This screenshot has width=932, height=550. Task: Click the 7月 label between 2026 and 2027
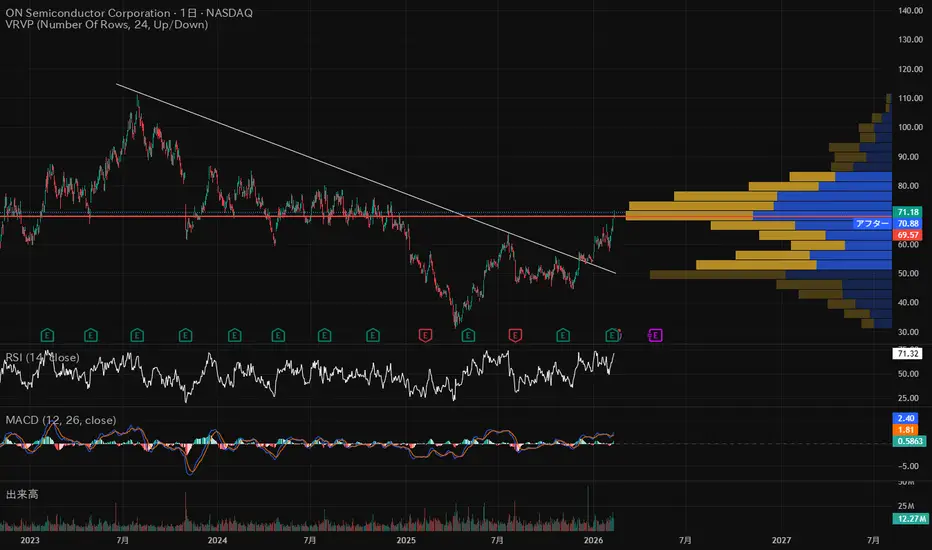click(685, 540)
